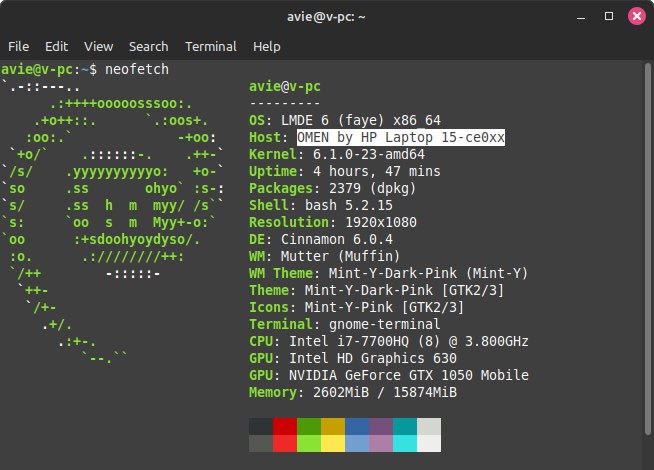
Task: Click GPU value 'Intel HD Graphics 630'
Action: point(373,358)
